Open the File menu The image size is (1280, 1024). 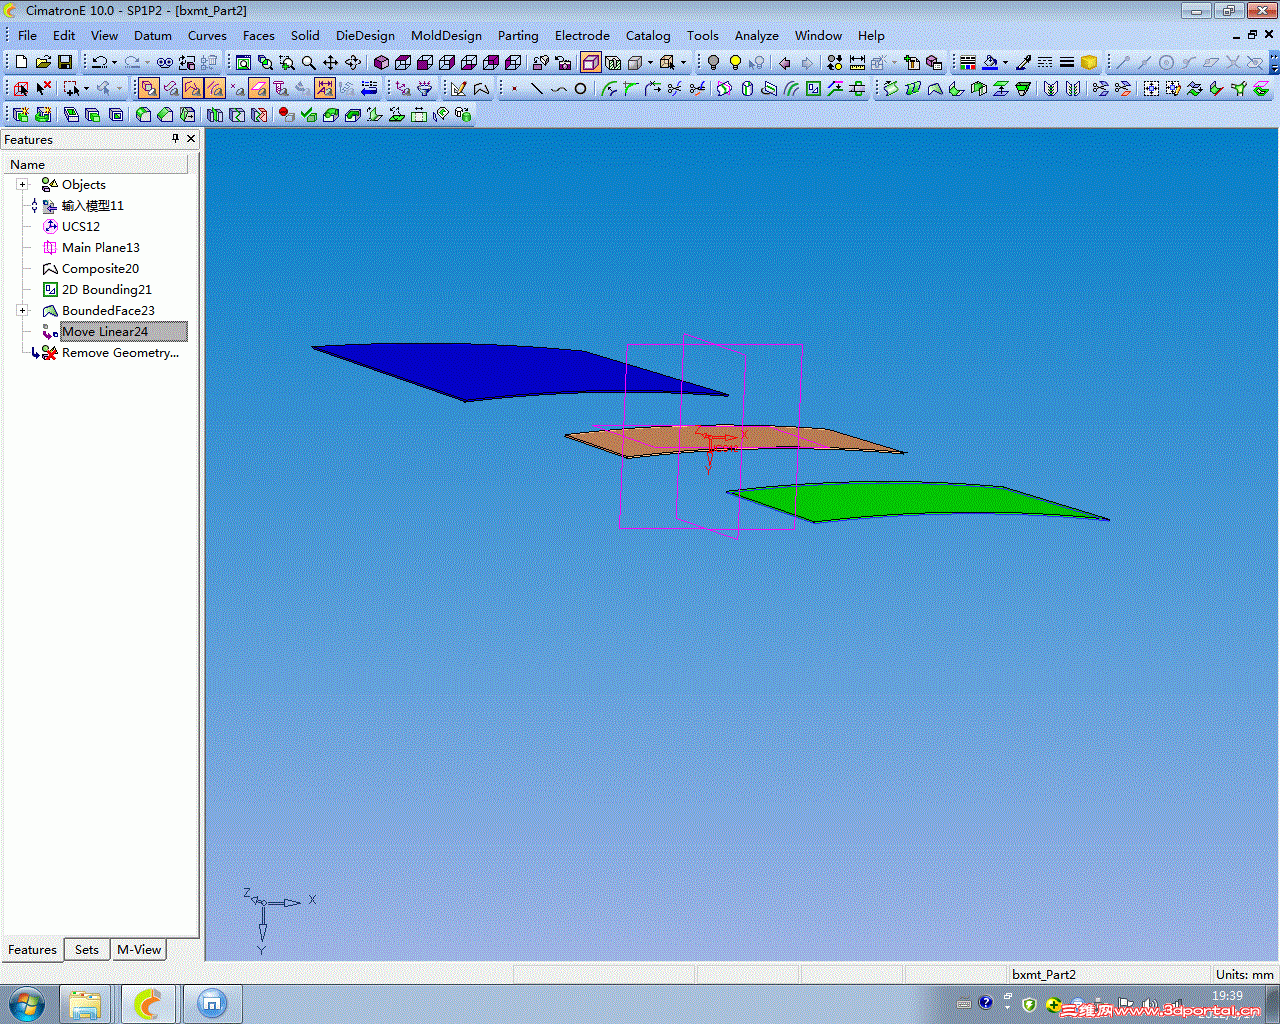coord(27,35)
